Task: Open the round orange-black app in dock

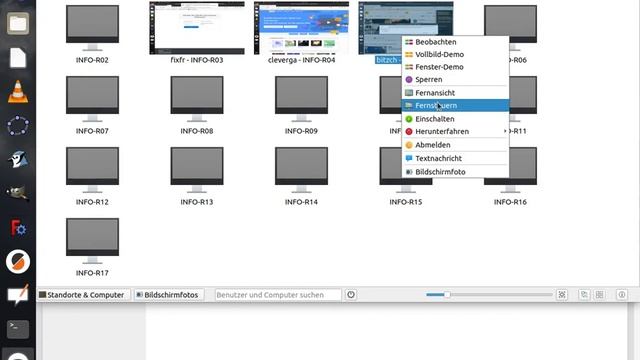Action: (18, 261)
